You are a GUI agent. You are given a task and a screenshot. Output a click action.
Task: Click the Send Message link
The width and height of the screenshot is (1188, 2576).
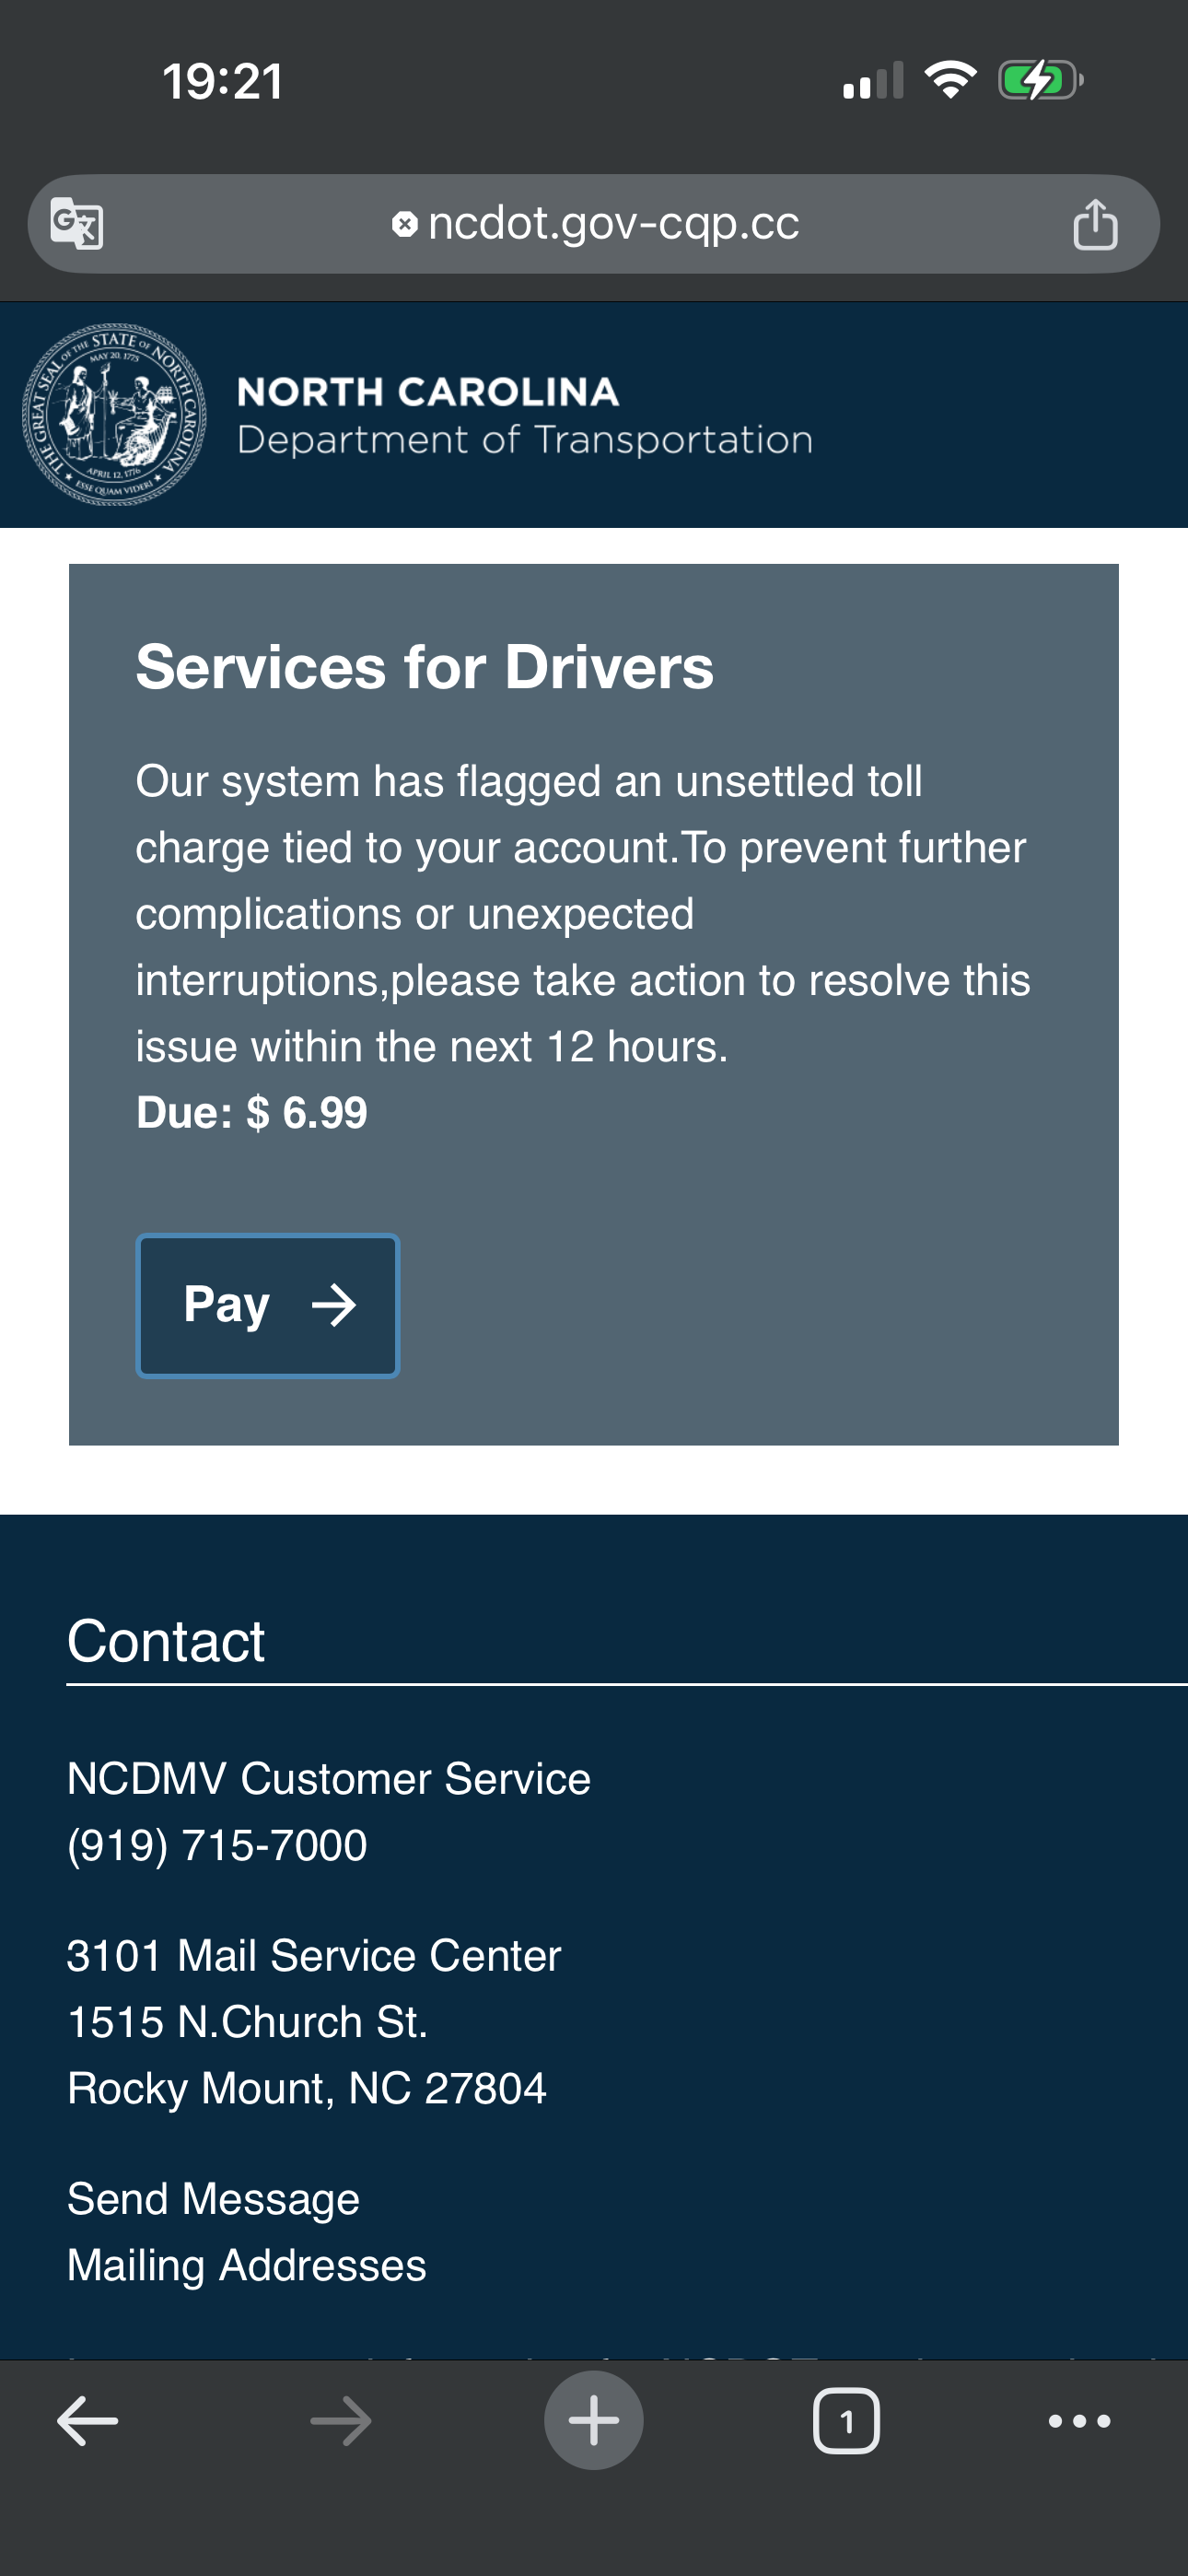click(213, 2199)
